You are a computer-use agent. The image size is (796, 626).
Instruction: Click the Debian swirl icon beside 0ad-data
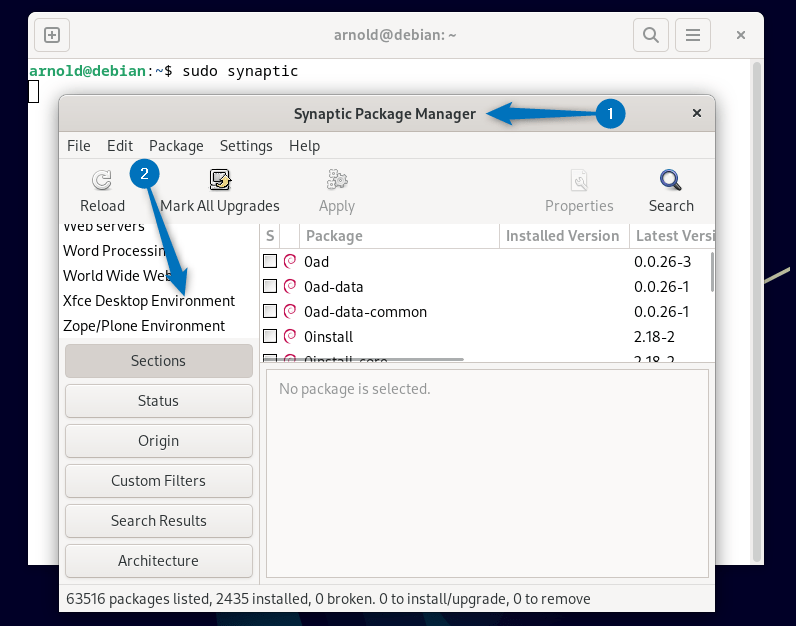tap(290, 286)
